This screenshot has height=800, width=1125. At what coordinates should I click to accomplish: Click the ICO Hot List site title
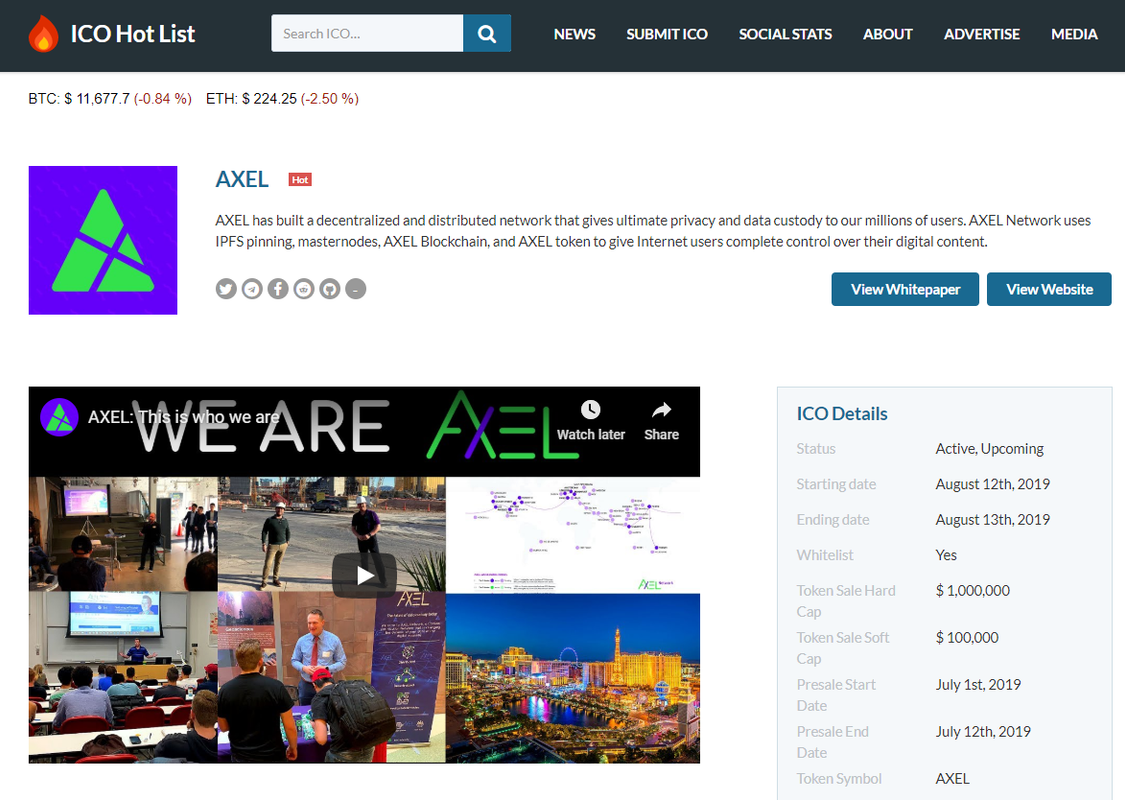coord(133,34)
